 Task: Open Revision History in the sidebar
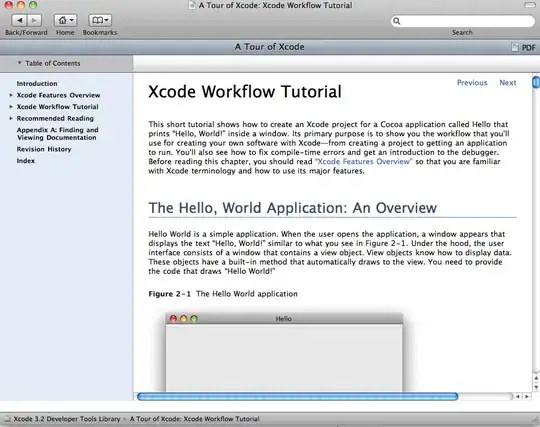pos(44,149)
